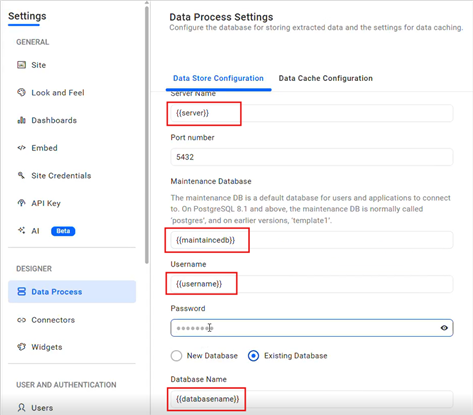Open the Connectors settings label
473x415 pixels.
[x=53, y=320]
